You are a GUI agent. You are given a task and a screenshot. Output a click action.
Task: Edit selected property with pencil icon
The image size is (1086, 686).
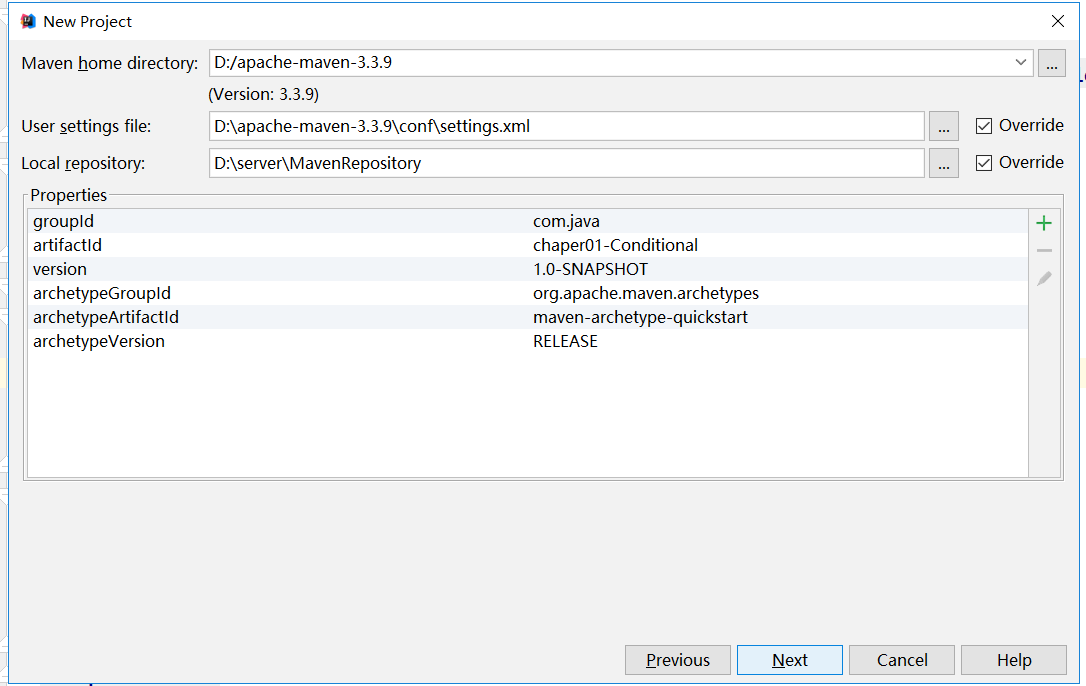1044,279
